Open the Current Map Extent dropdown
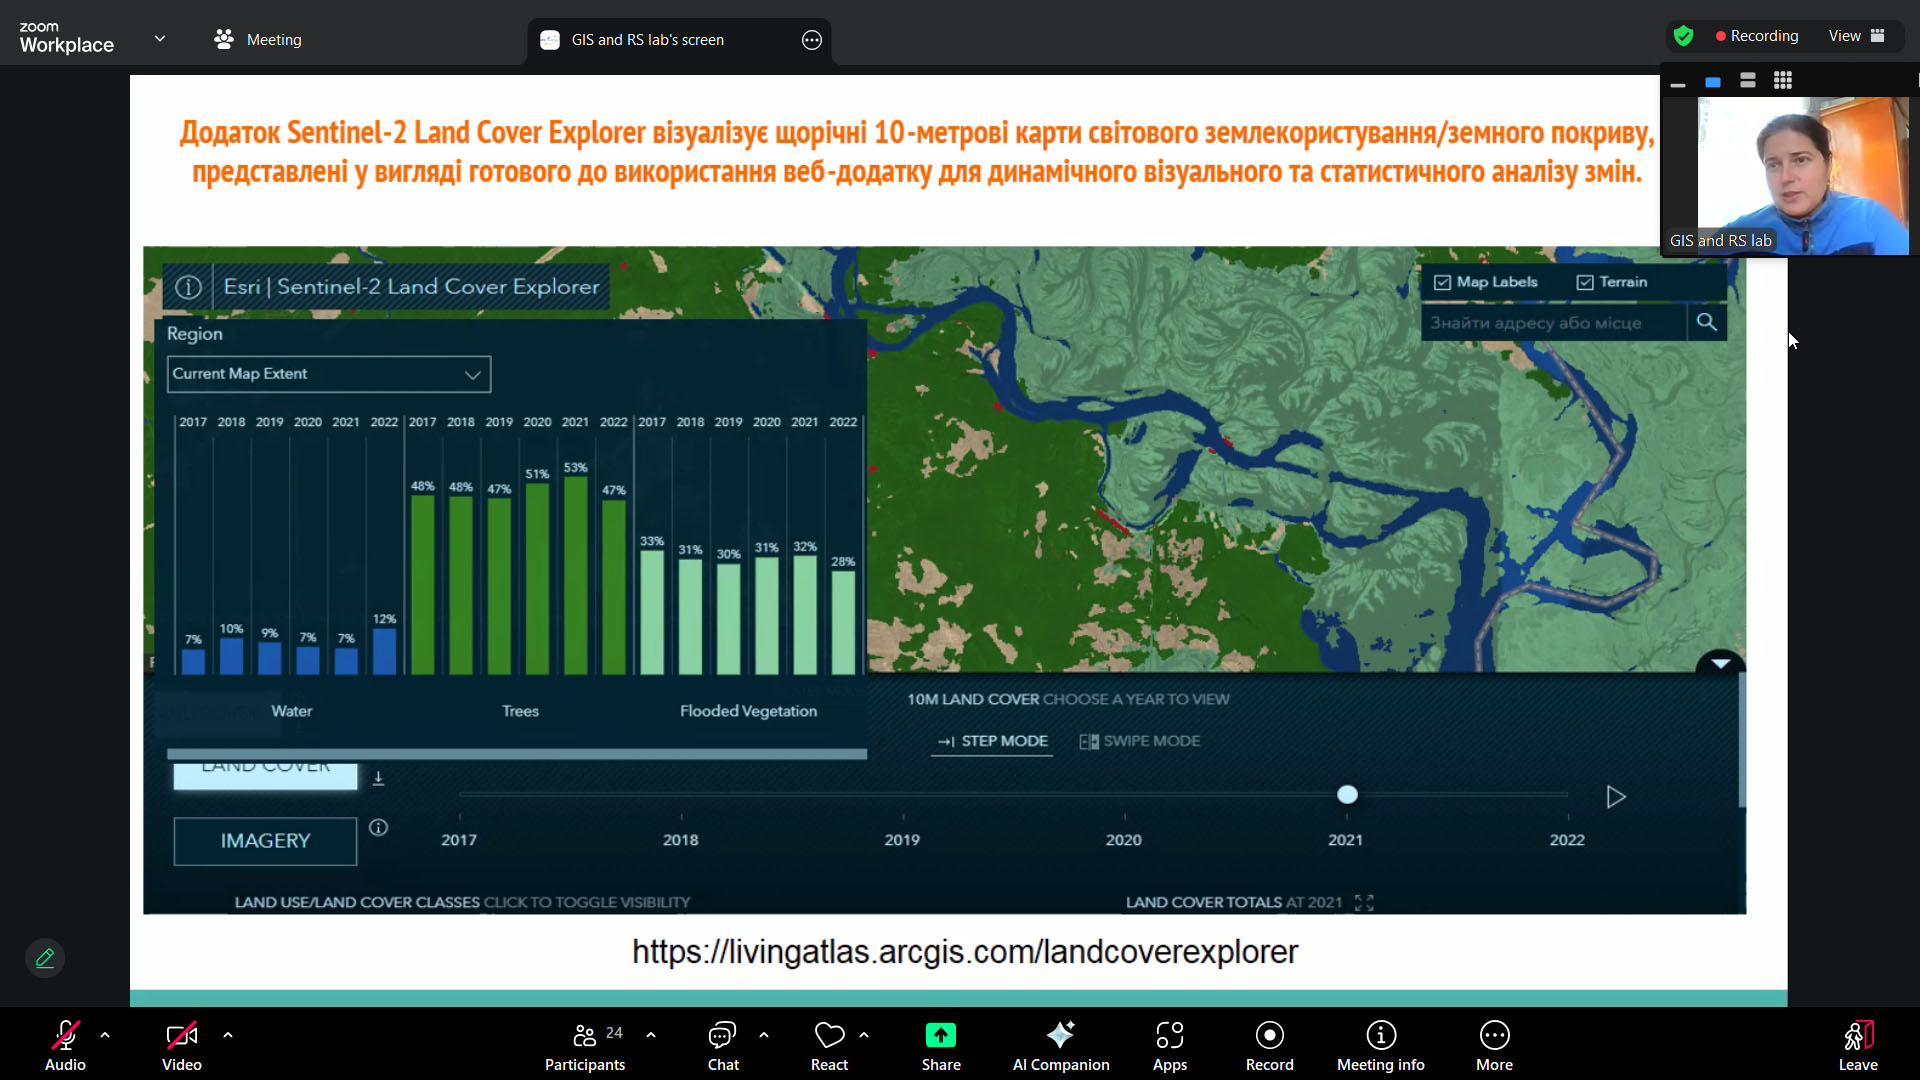1920x1080 pixels. pyautogui.click(x=328, y=374)
